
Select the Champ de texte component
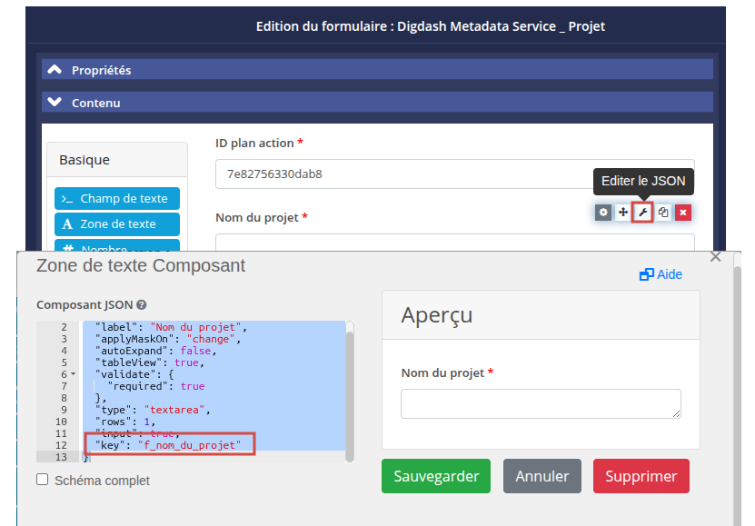117,199
